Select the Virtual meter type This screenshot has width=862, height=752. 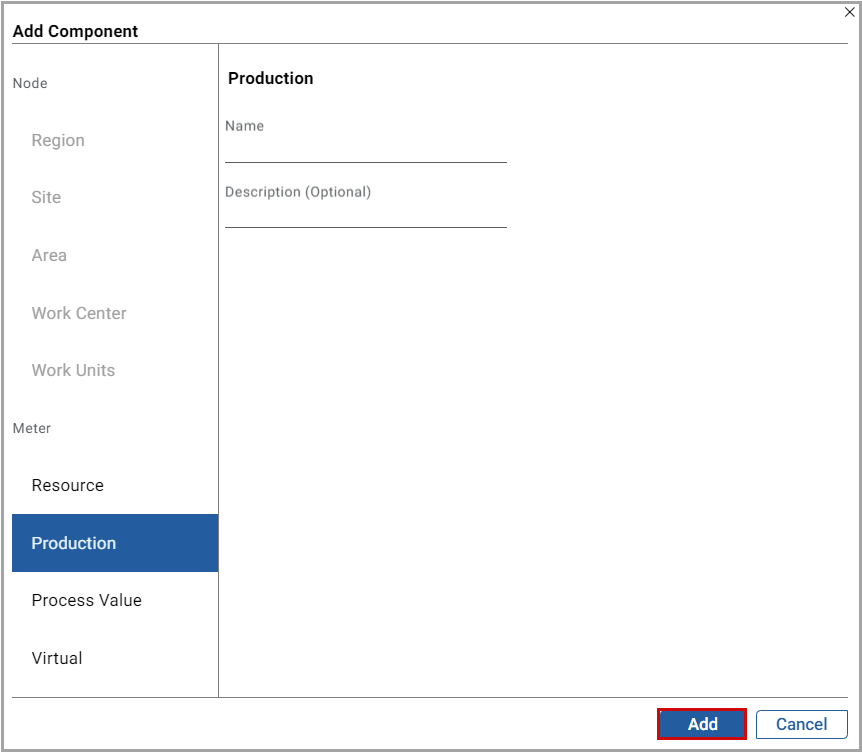[x=57, y=658]
